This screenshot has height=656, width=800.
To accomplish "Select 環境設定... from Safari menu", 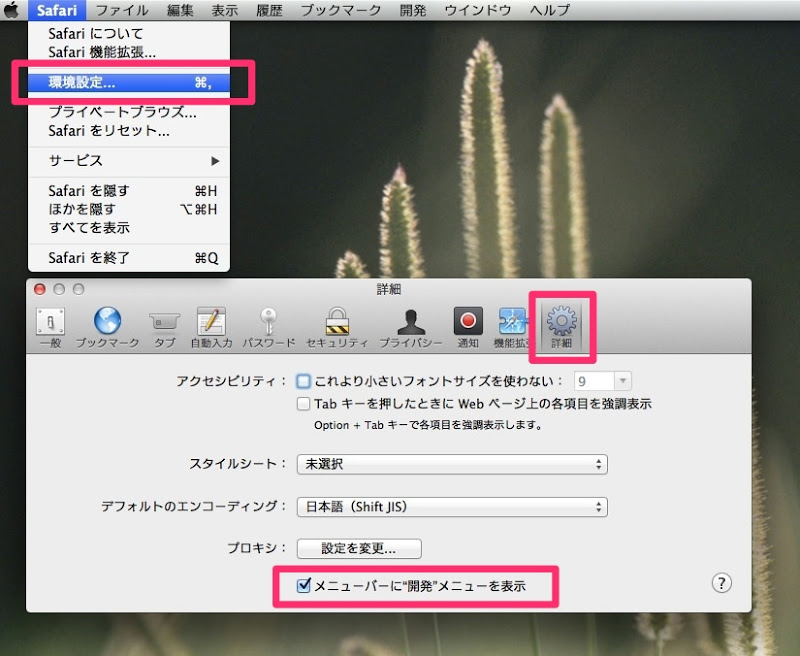I will [x=129, y=82].
